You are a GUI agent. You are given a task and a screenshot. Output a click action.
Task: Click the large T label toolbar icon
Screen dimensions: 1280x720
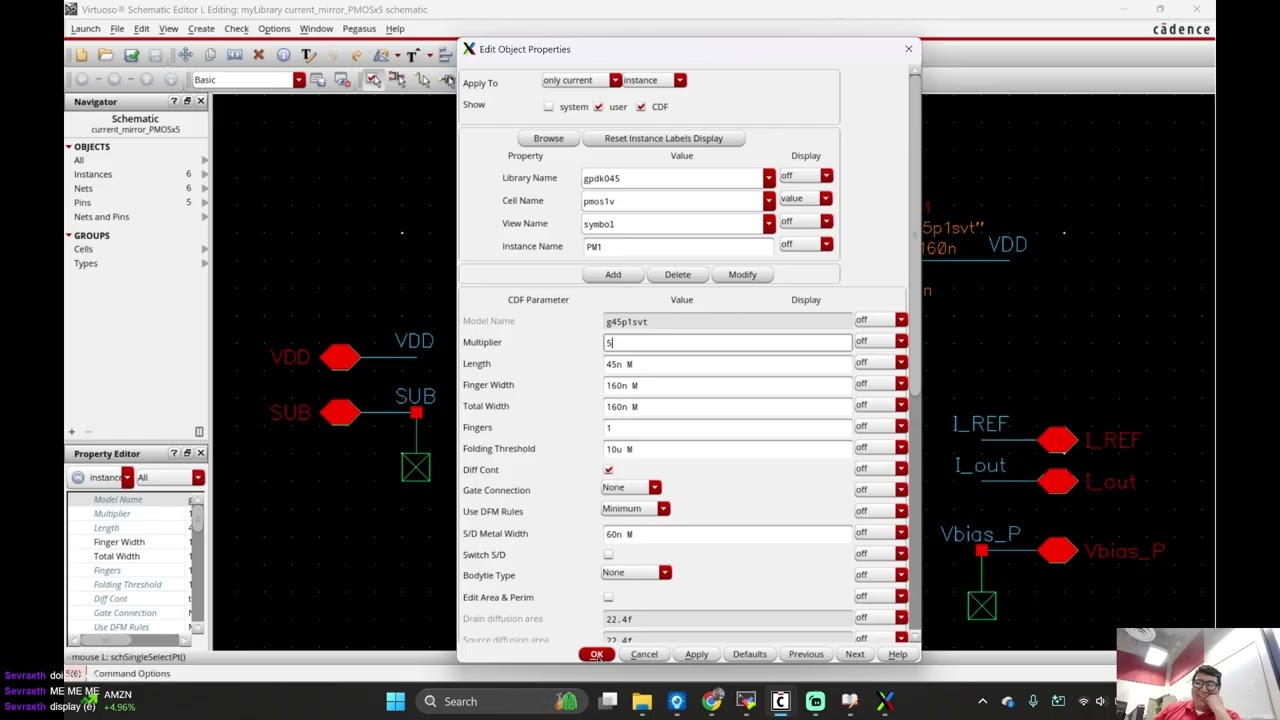412,55
